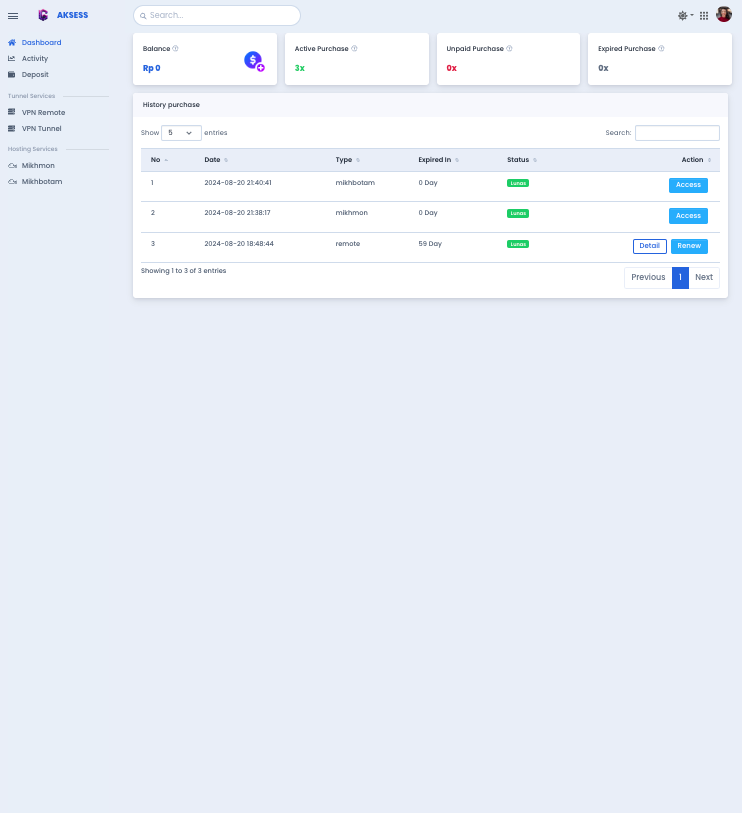Click the Expired Purchase info icon

661,48
